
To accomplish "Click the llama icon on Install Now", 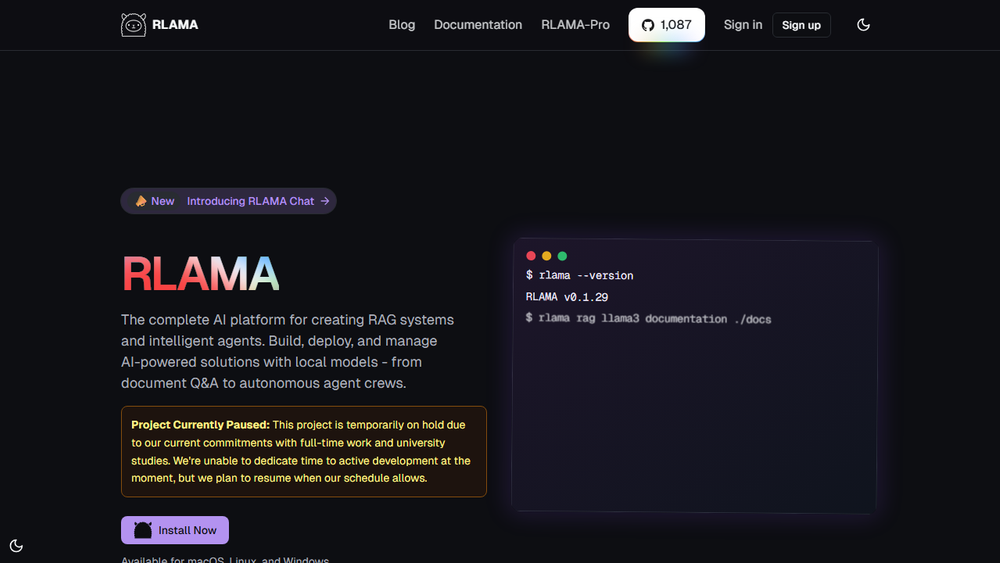I will pyautogui.click(x=143, y=530).
